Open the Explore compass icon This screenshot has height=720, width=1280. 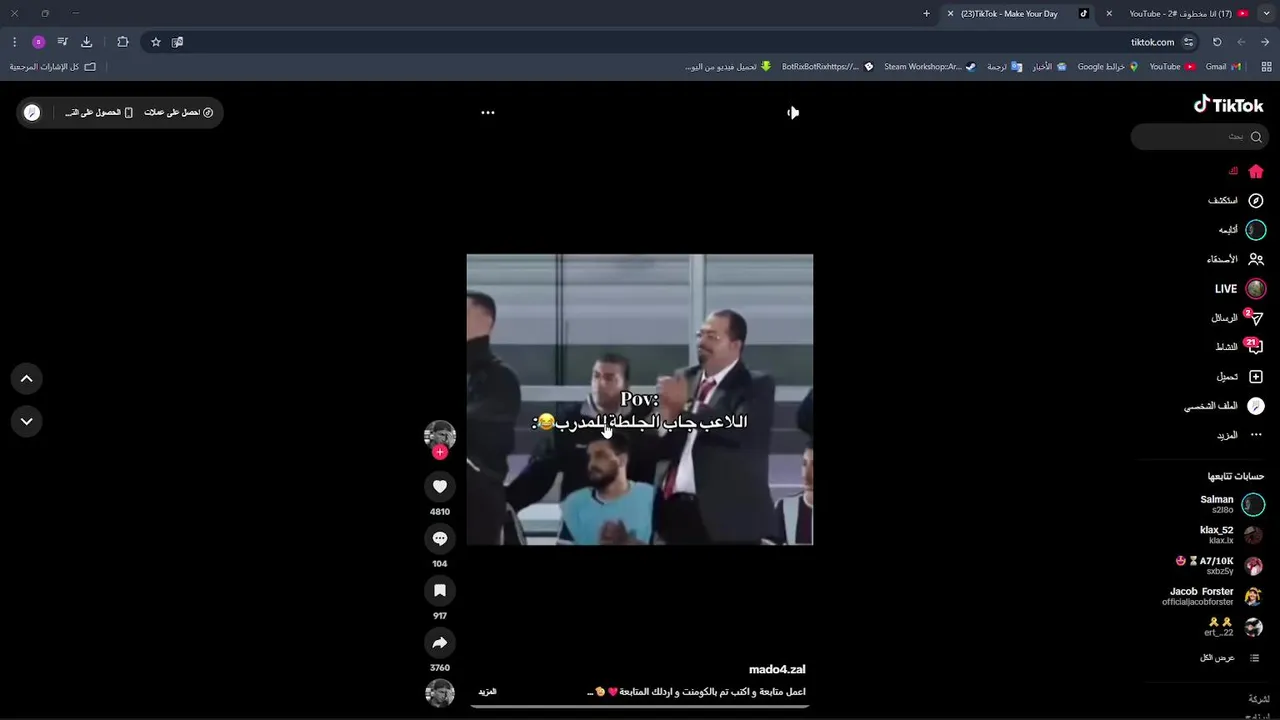(1256, 200)
